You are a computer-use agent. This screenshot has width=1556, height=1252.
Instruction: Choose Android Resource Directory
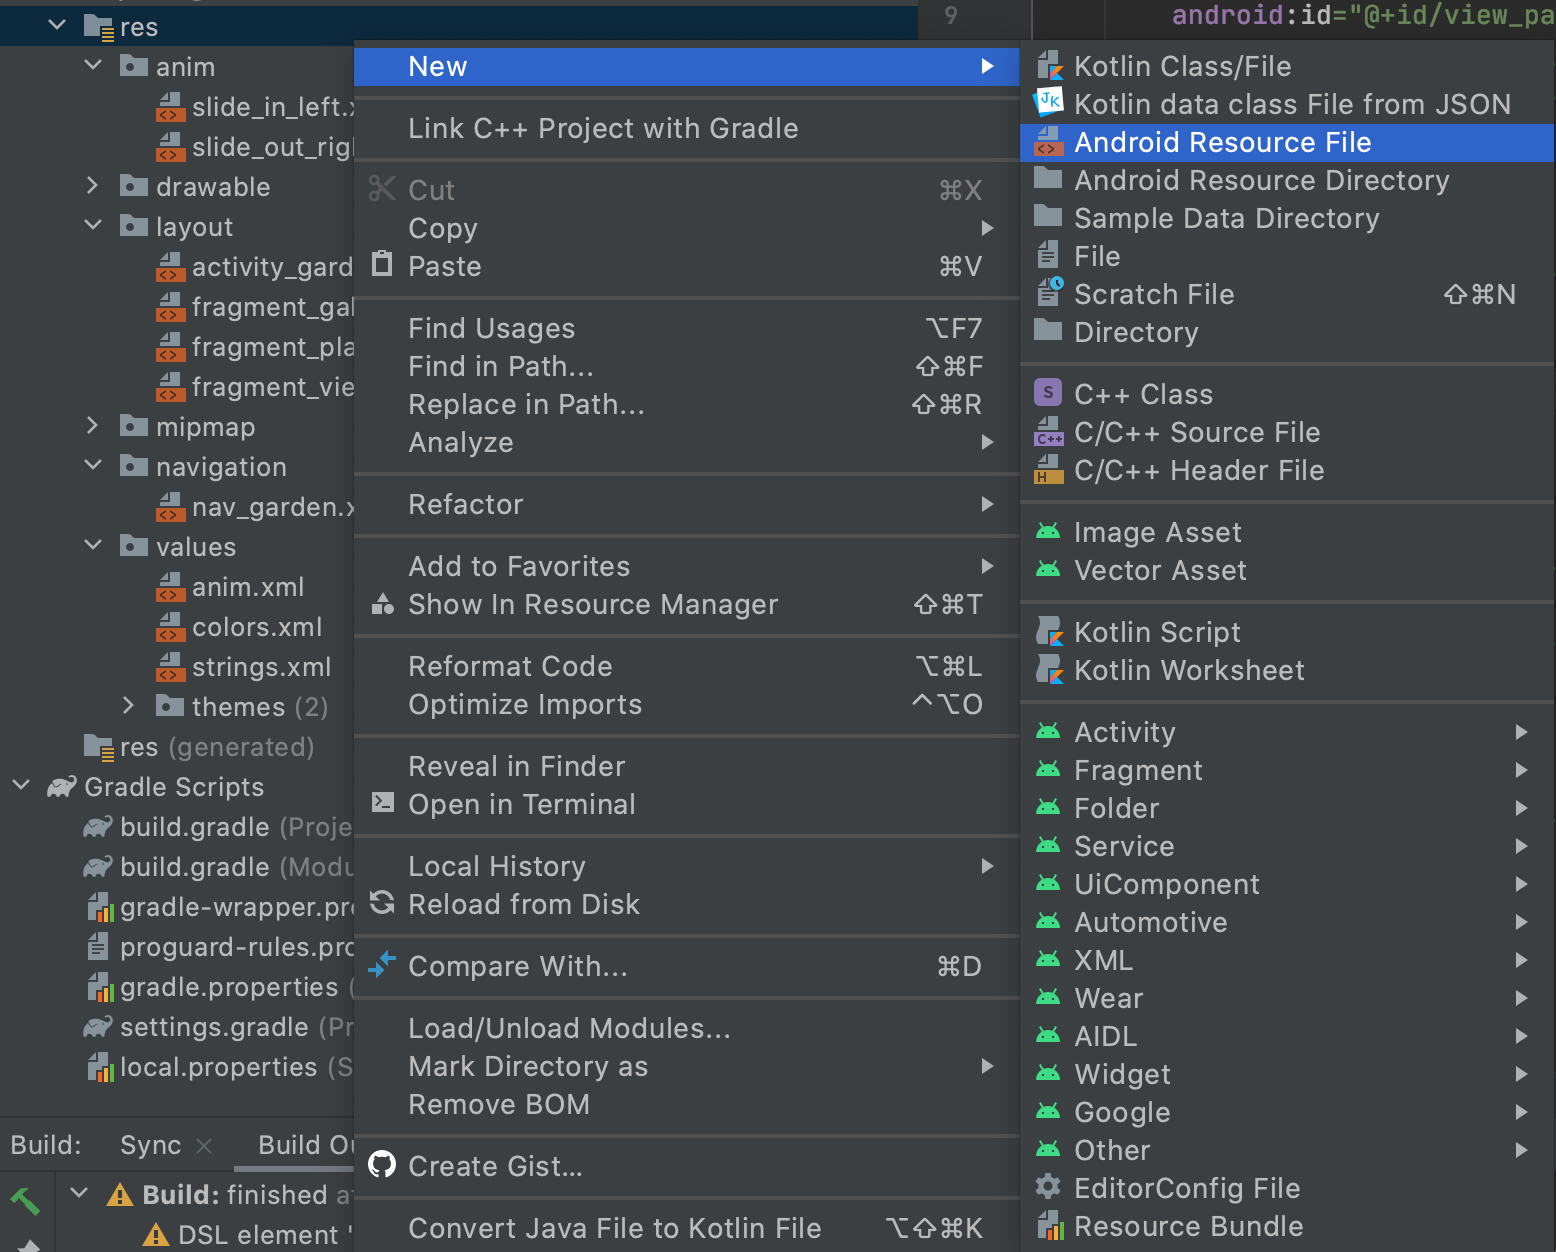1287,180
